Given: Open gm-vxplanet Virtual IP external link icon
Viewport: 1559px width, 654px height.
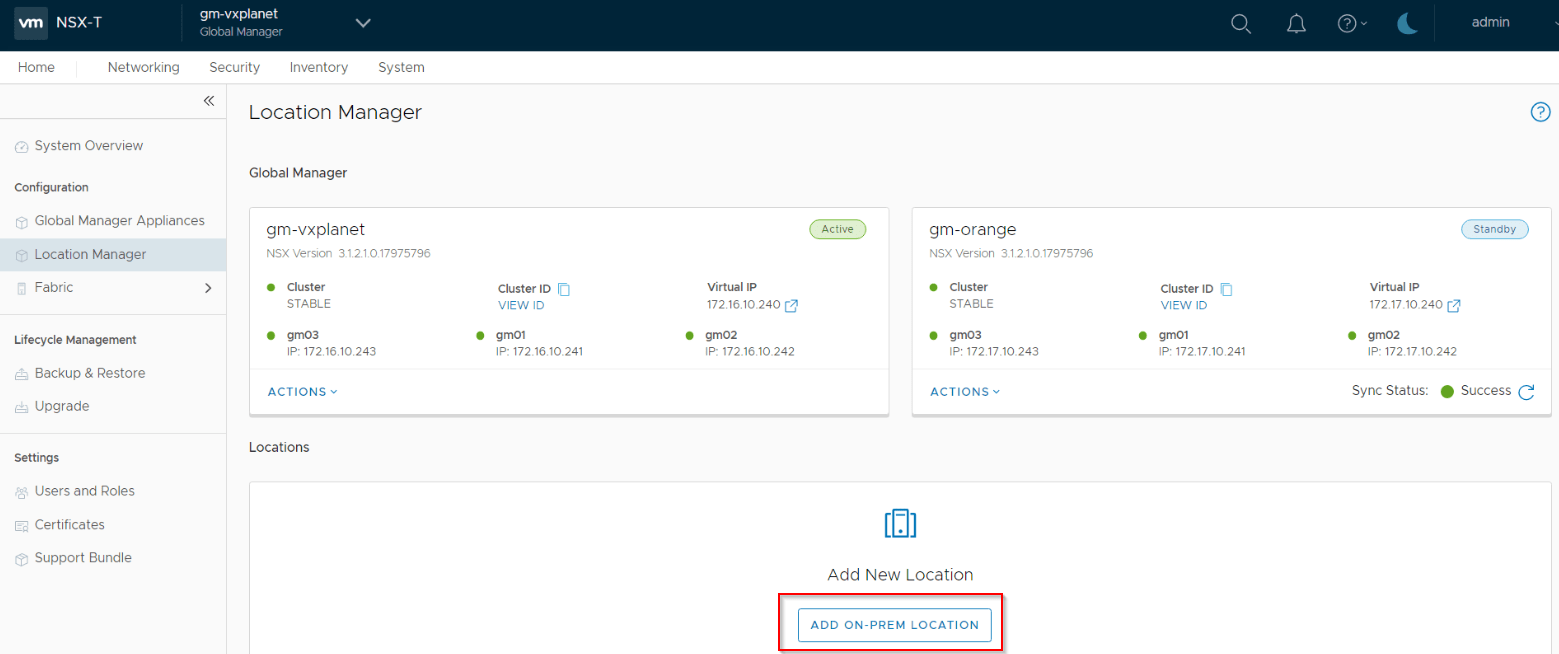Looking at the screenshot, I should coord(791,305).
